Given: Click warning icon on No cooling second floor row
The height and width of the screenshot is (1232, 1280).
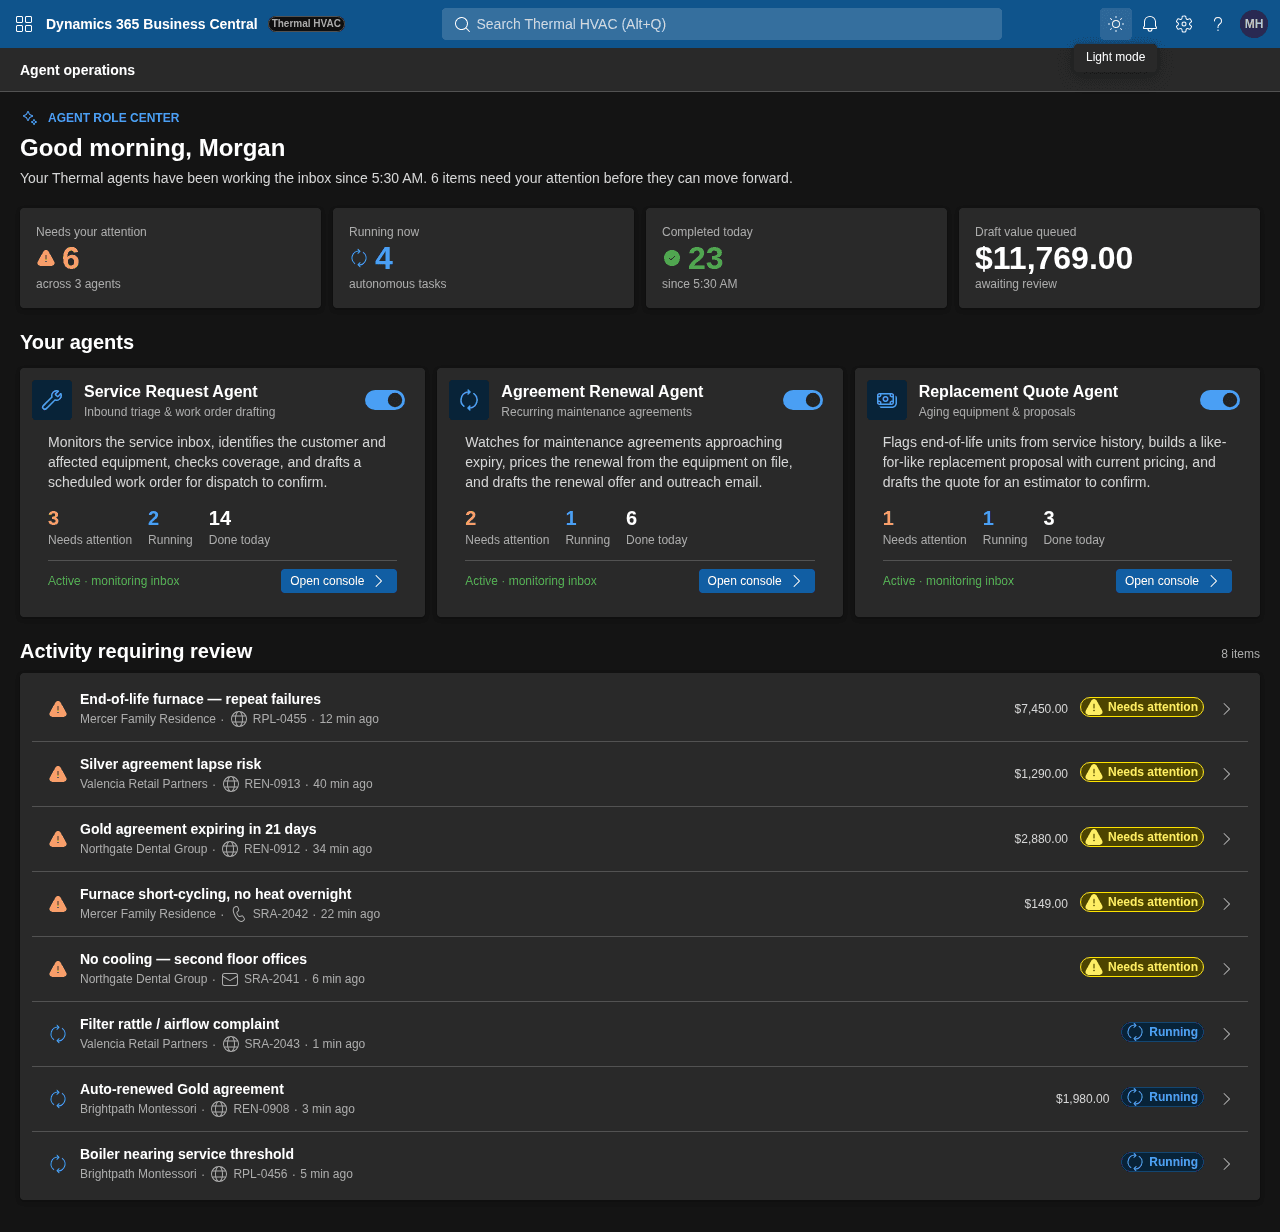Looking at the screenshot, I should click(x=58, y=969).
